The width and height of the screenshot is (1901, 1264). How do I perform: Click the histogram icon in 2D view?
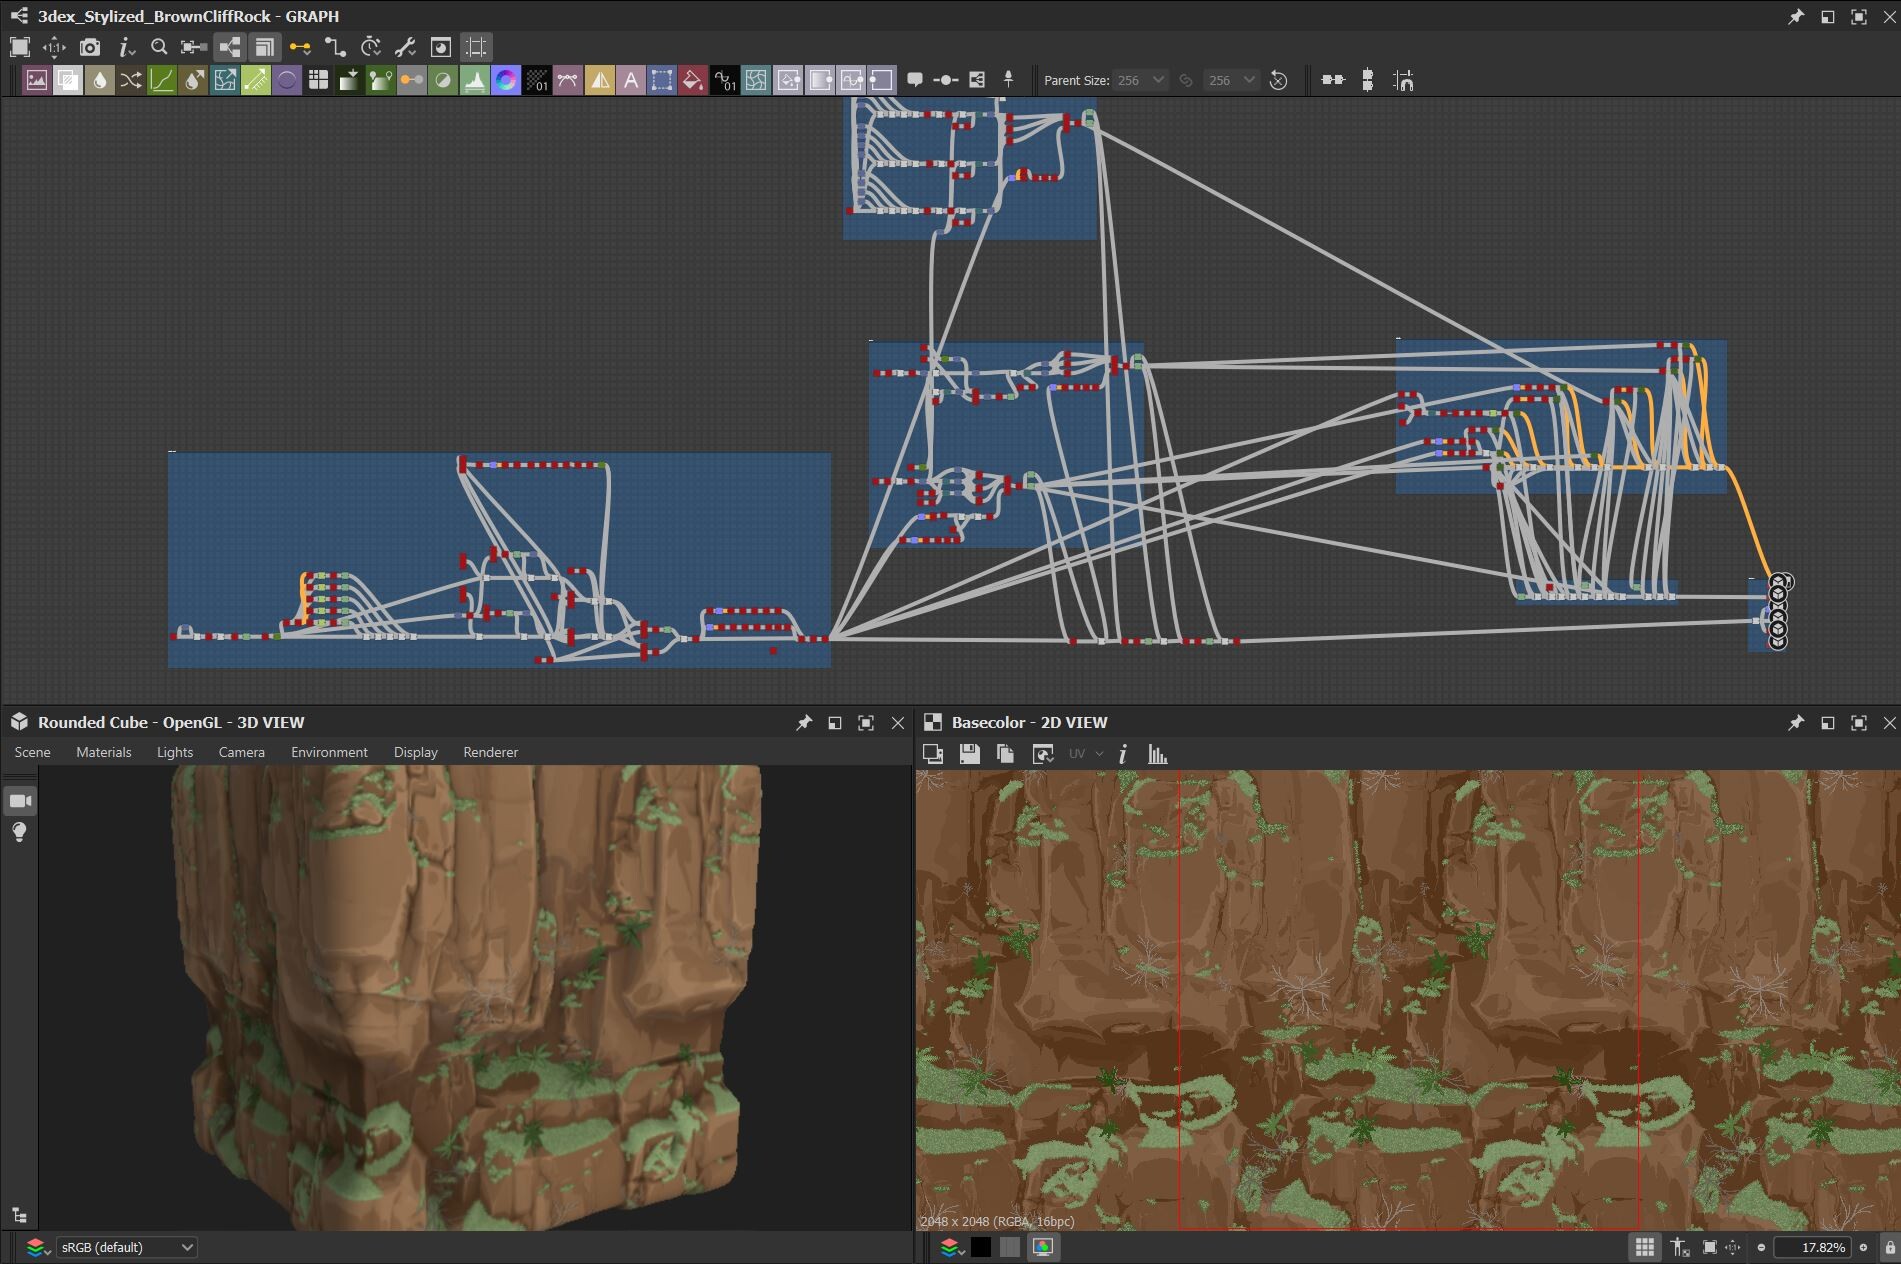pyautogui.click(x=1157, y=754)
